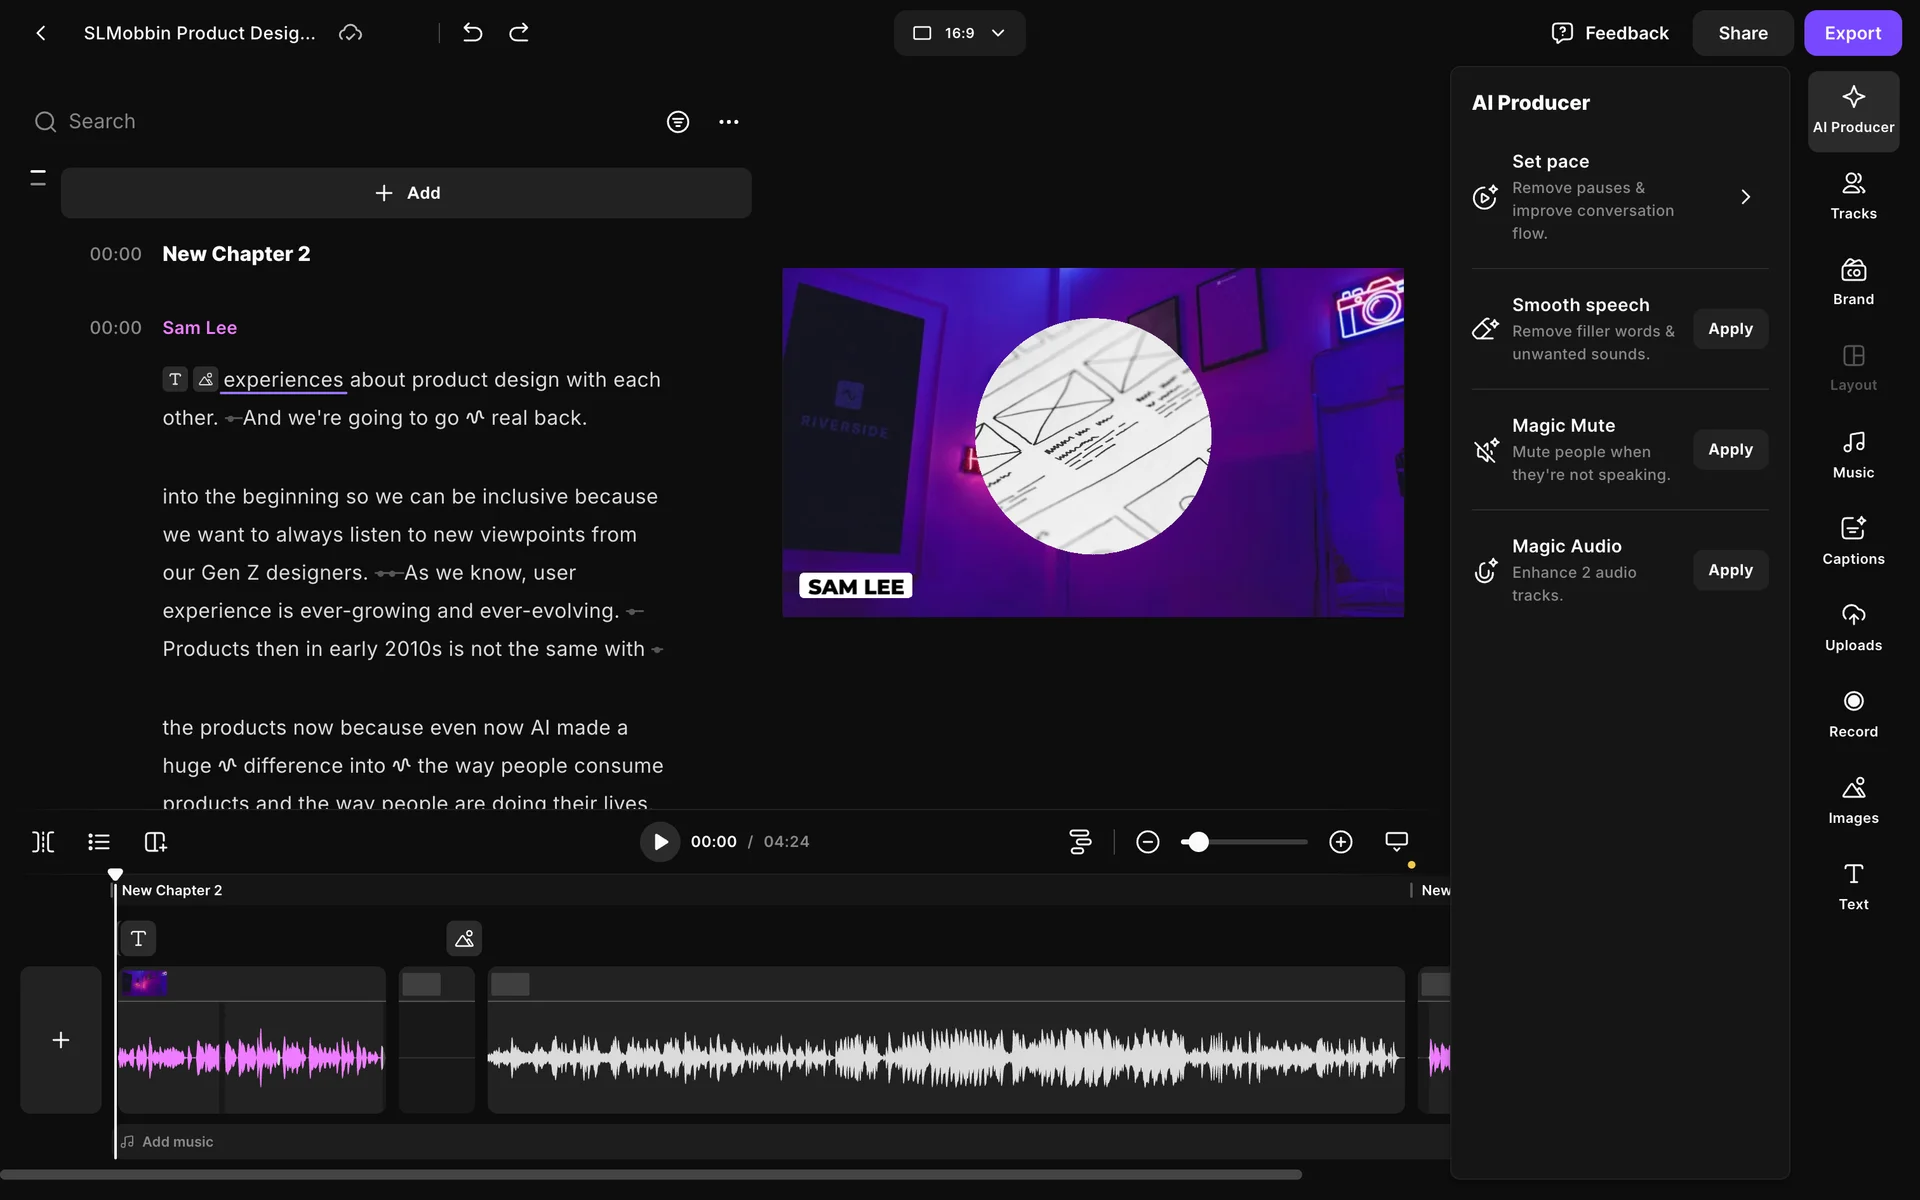
Task: Click the undo arrow
Action: tap(473, 33)
